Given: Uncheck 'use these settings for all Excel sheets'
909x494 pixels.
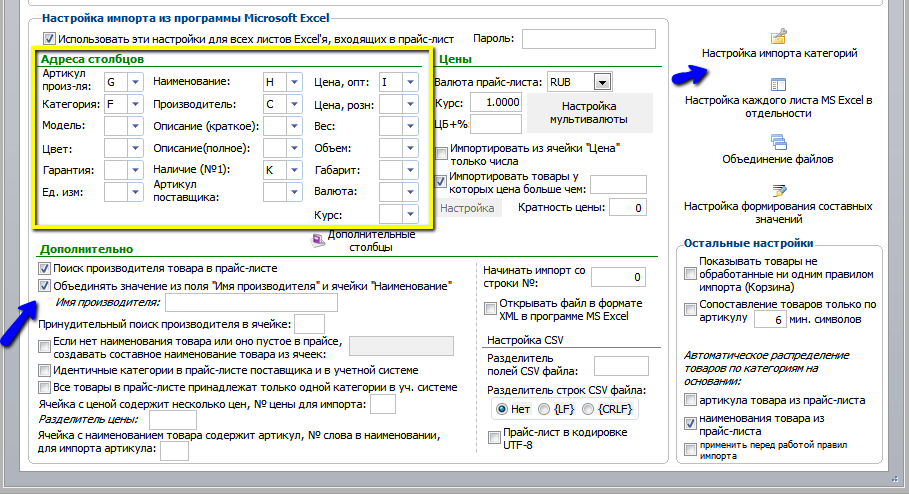Looking at the screenshot, I should point(49,39).
